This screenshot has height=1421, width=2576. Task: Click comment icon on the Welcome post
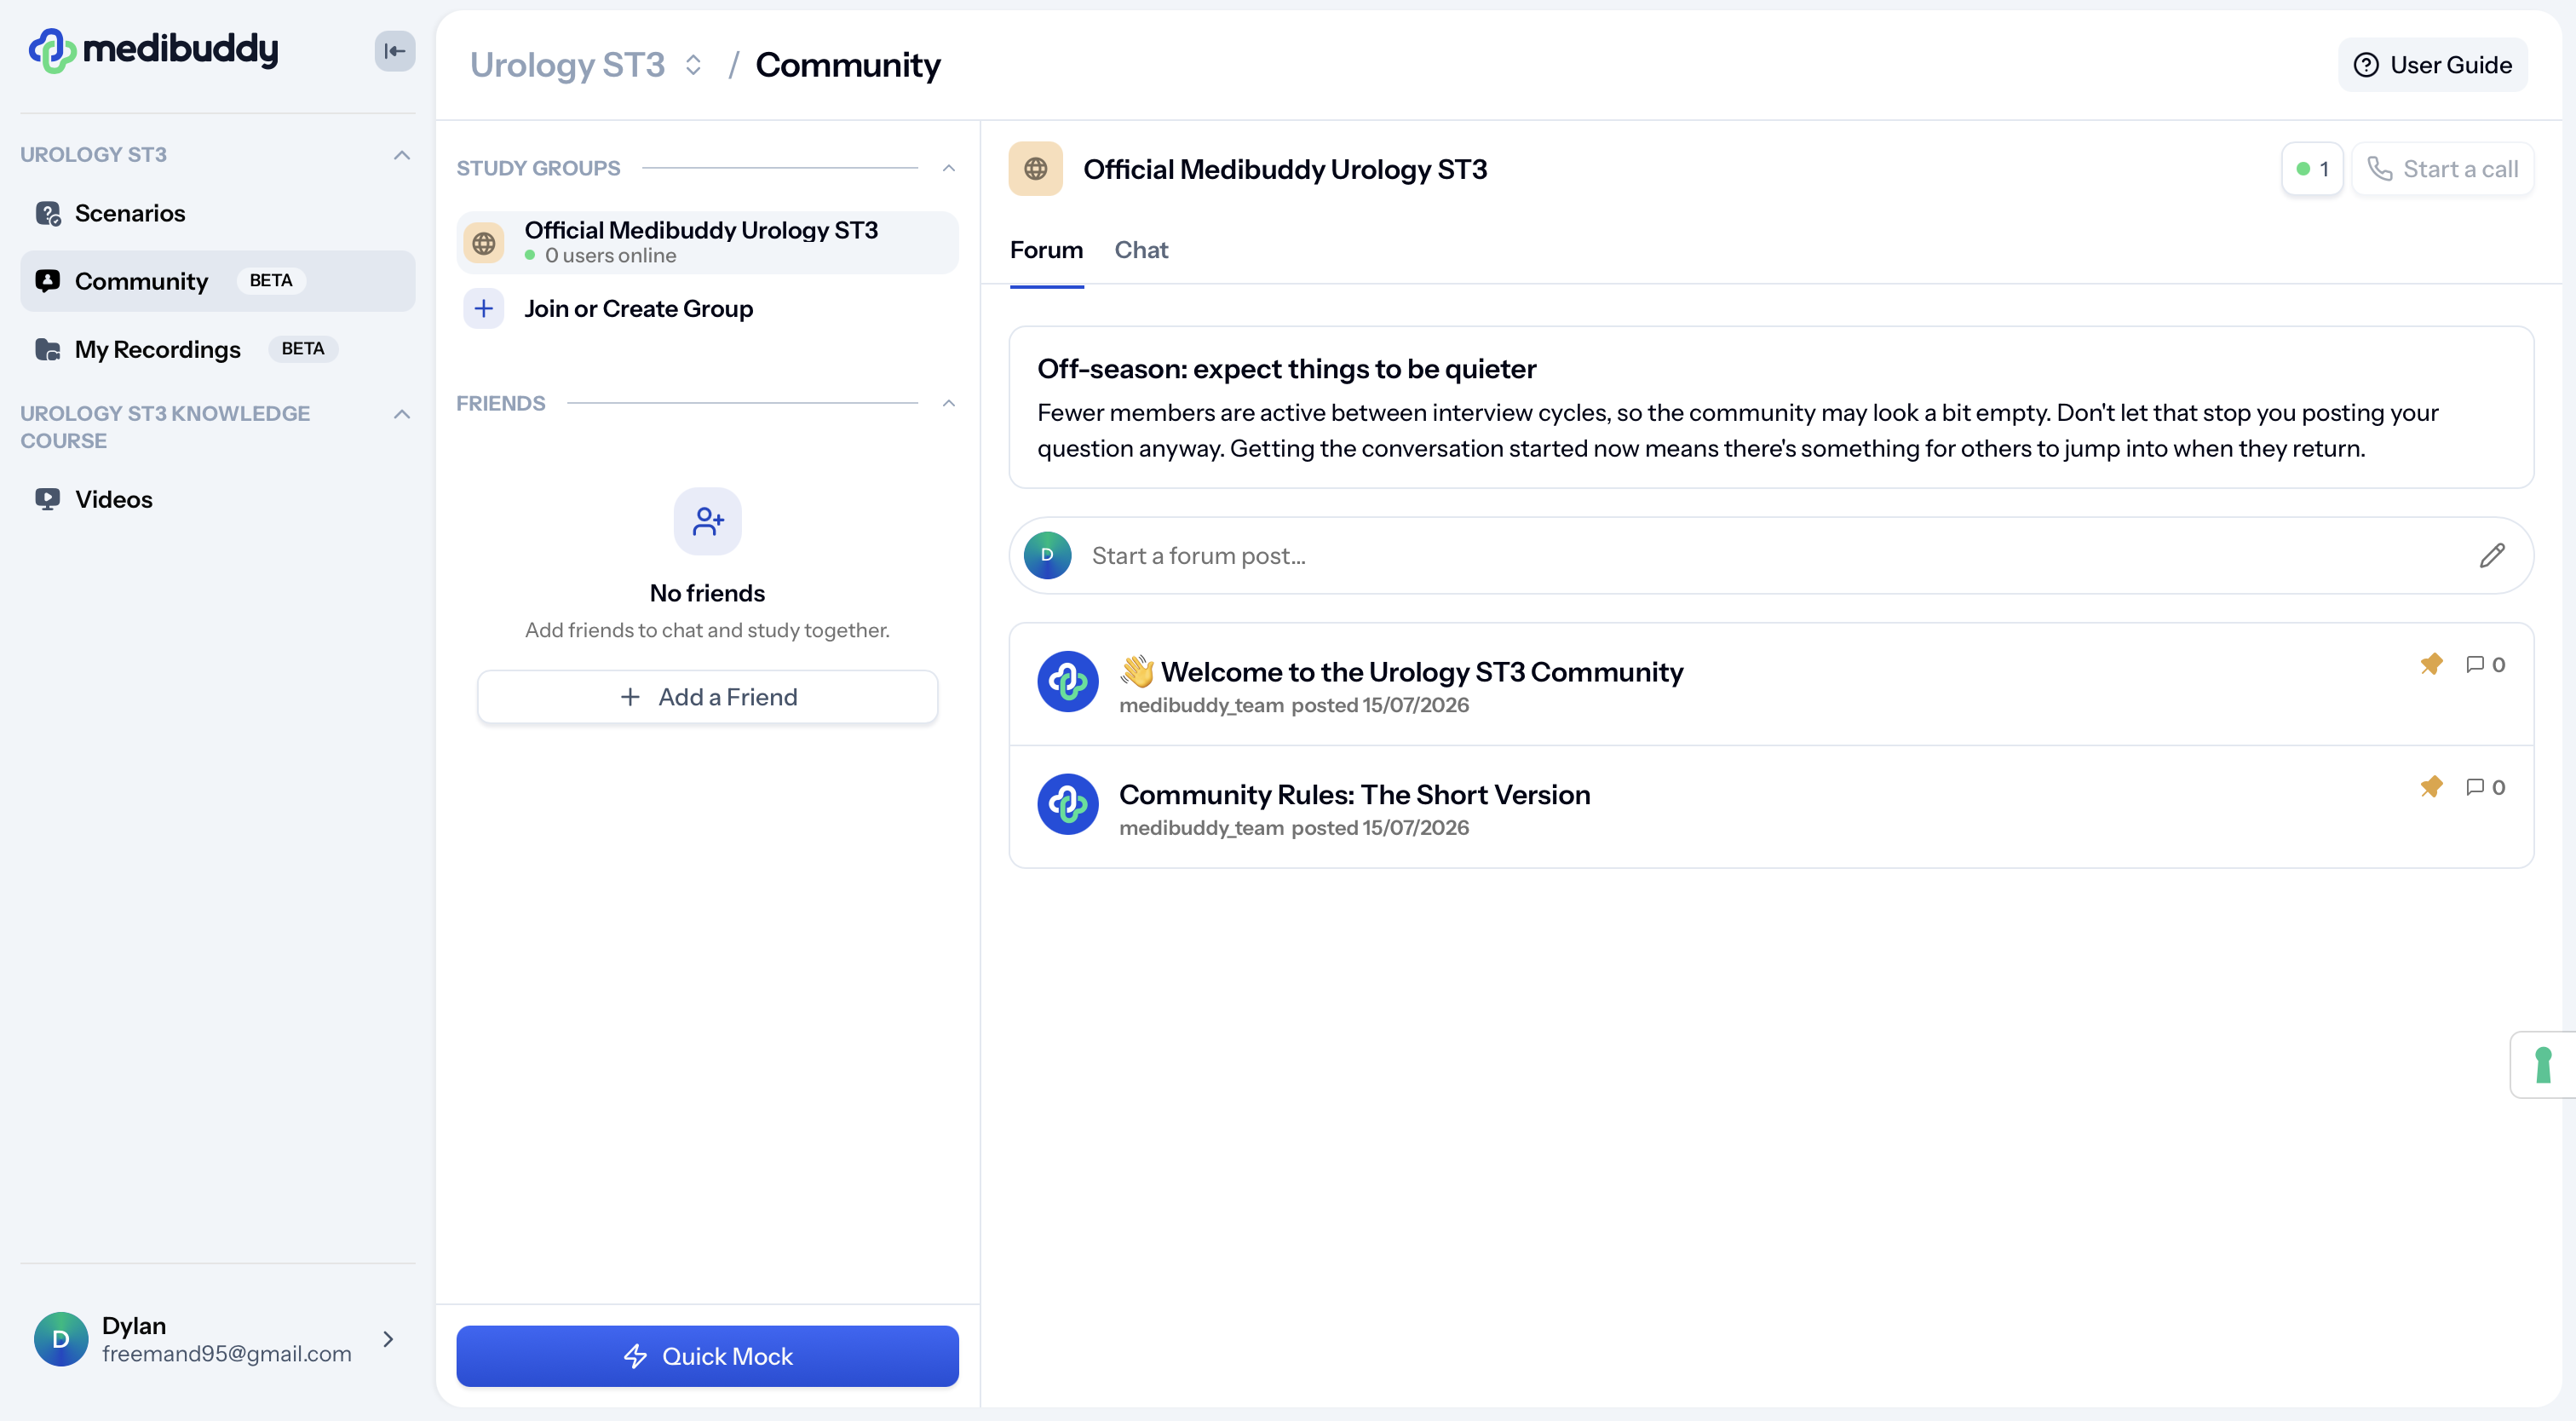click(2475, 664)
